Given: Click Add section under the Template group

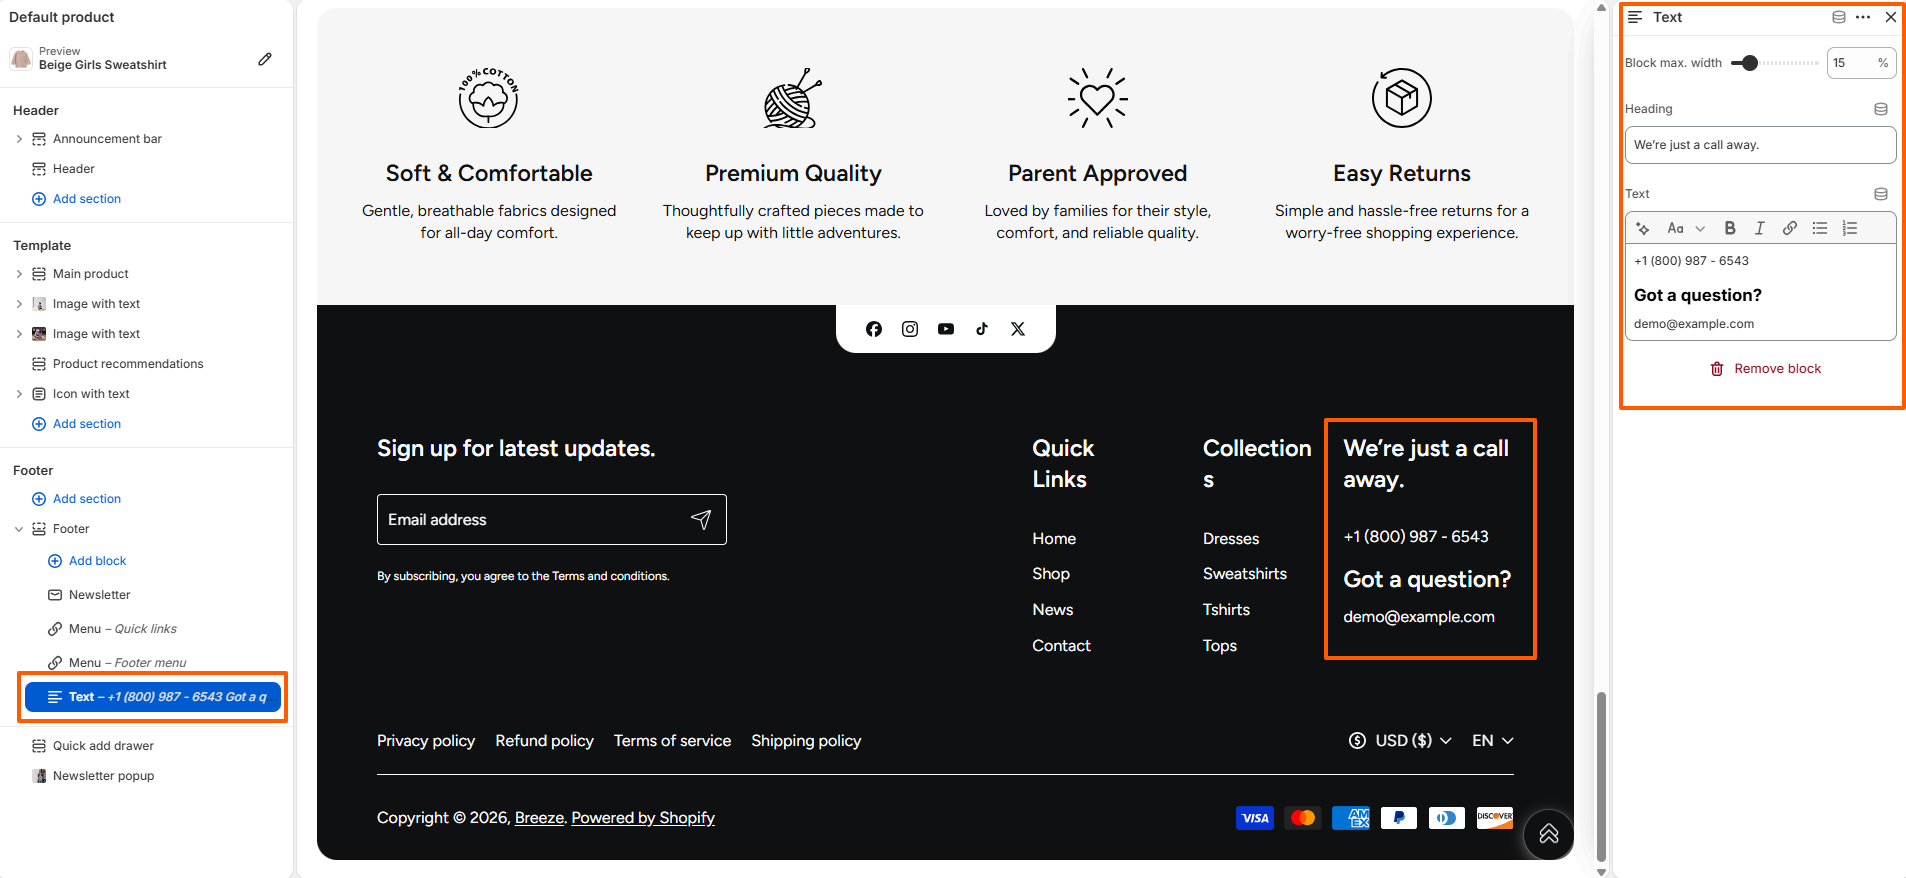Looking at the screenshot, I should pos(76,424).
